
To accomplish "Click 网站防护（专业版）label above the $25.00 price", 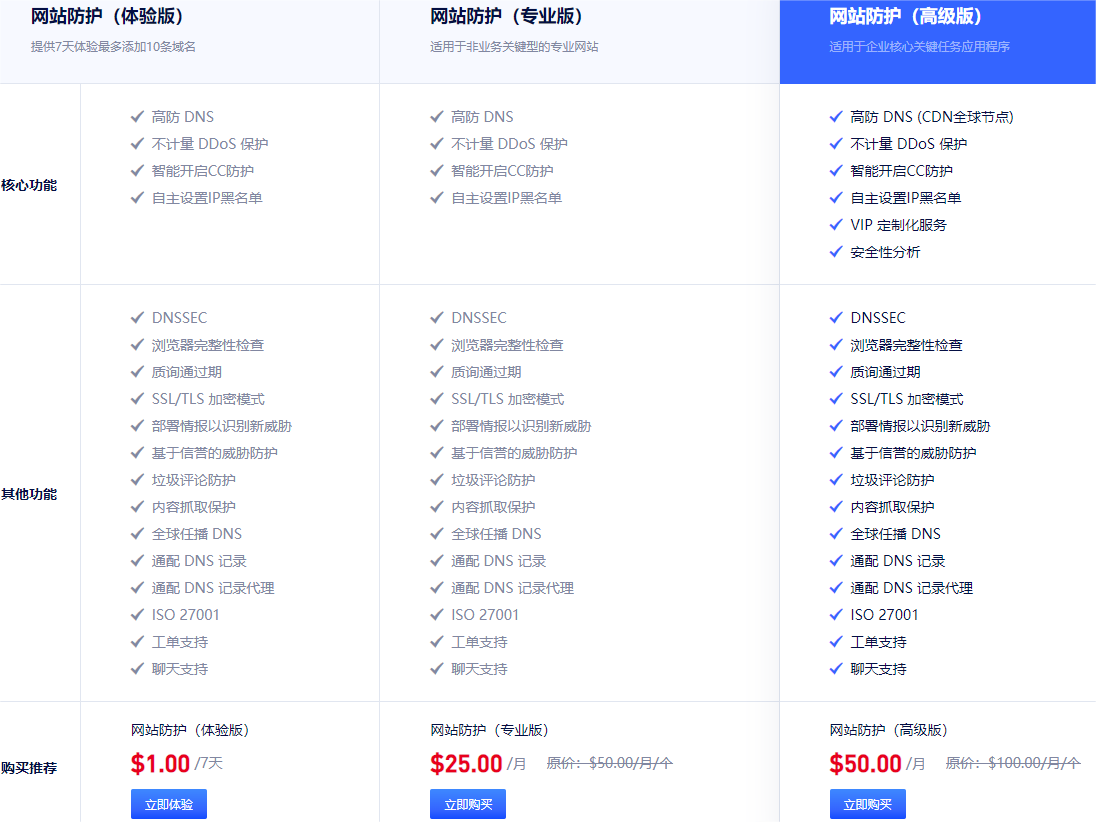I will click(489, 730).
